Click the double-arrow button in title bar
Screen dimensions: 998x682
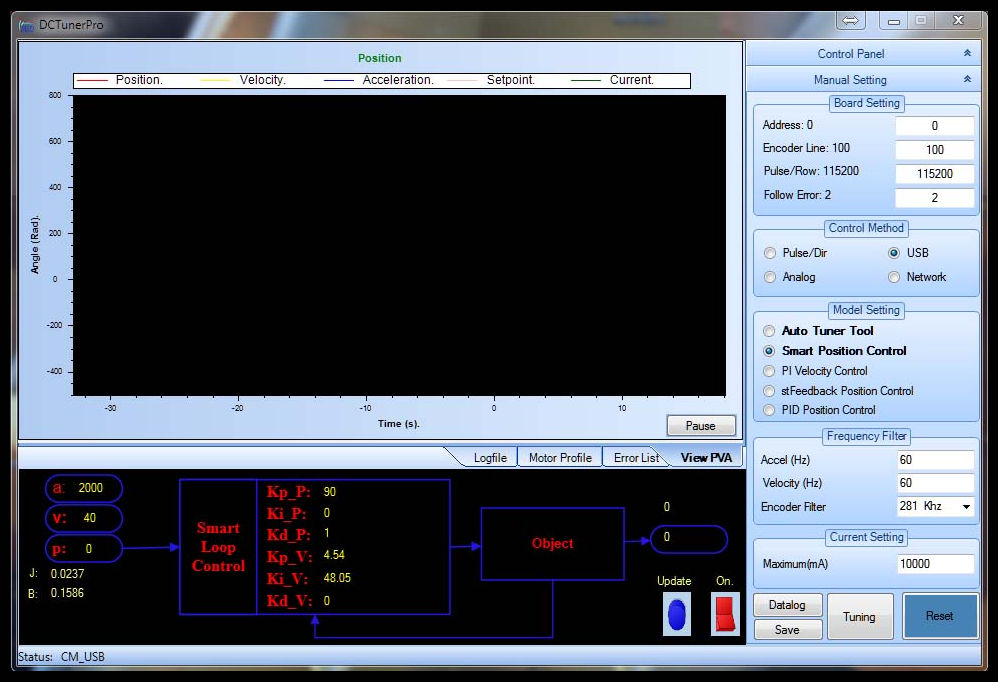coord(850,20)
